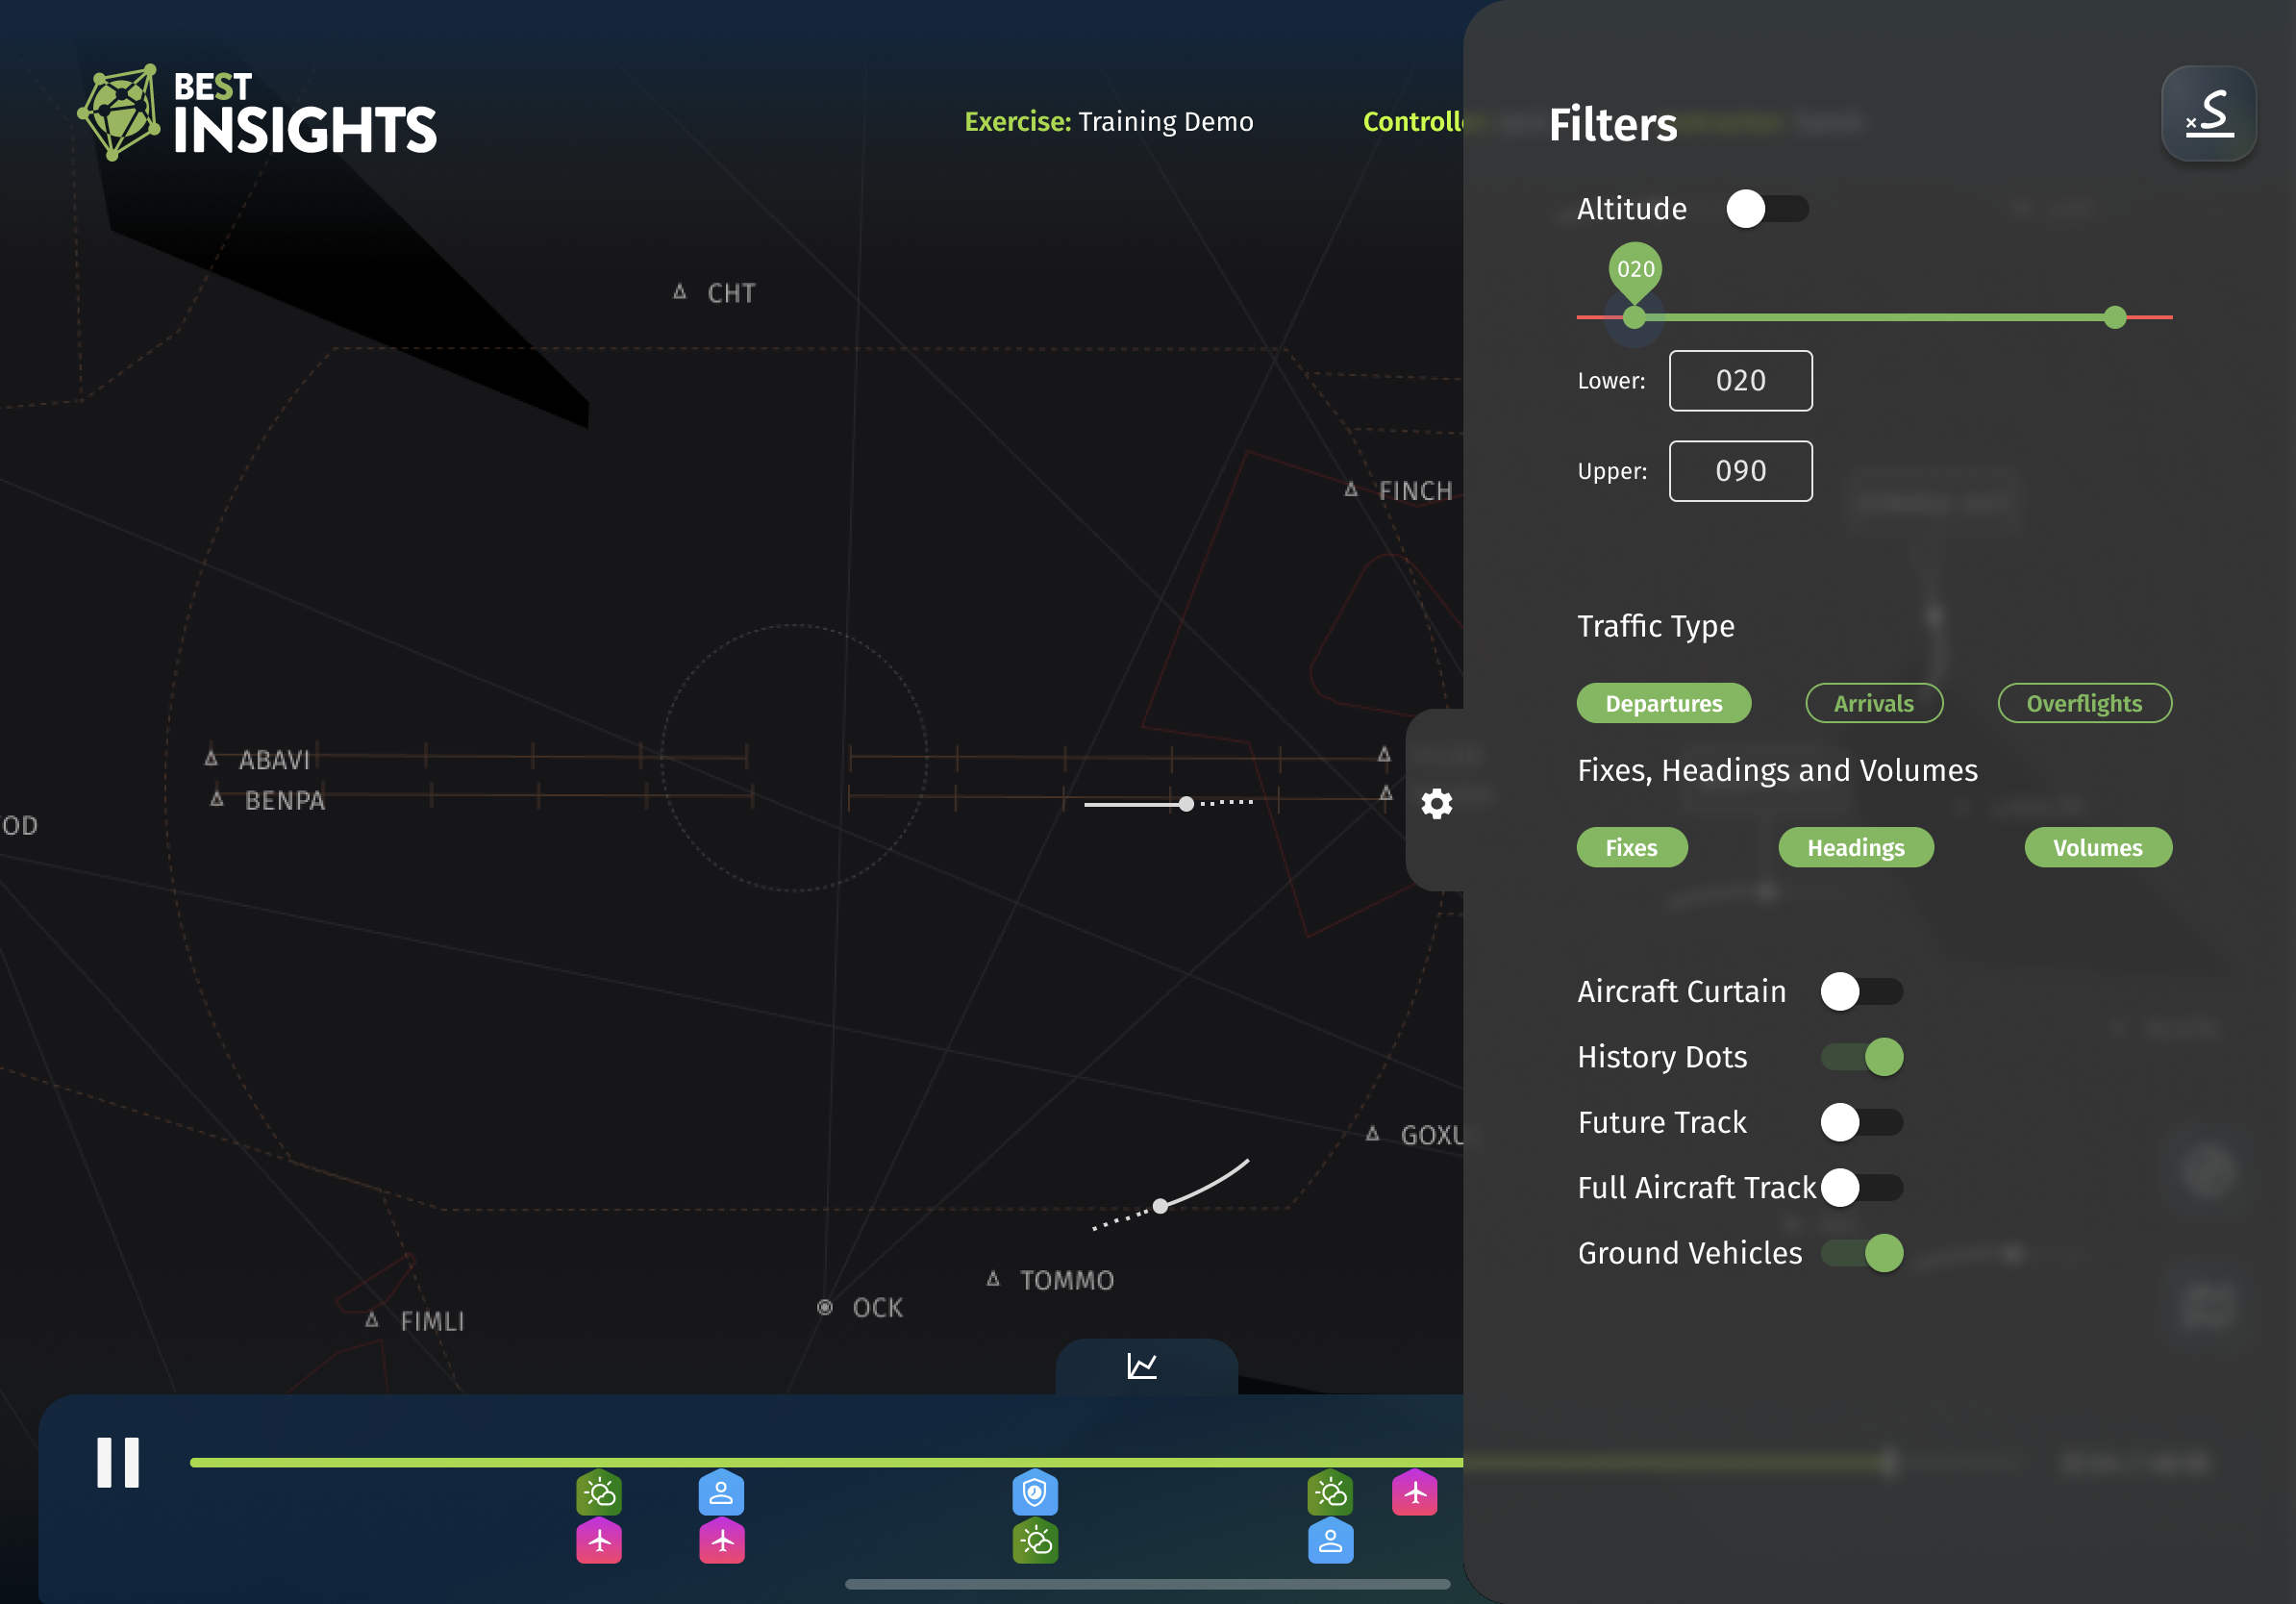
Task: Click the blue shield event marker
Action: (x=1035, y=1493)
